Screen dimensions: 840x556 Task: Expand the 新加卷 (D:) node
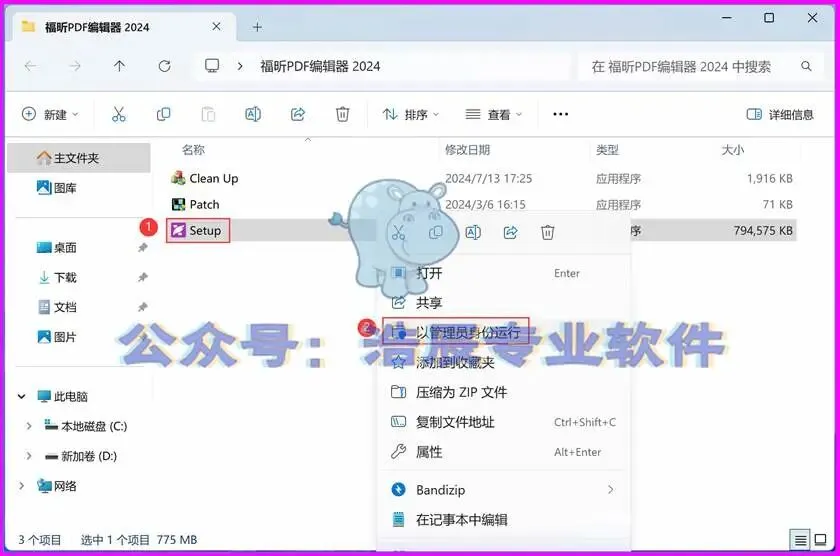coord(29,456)
